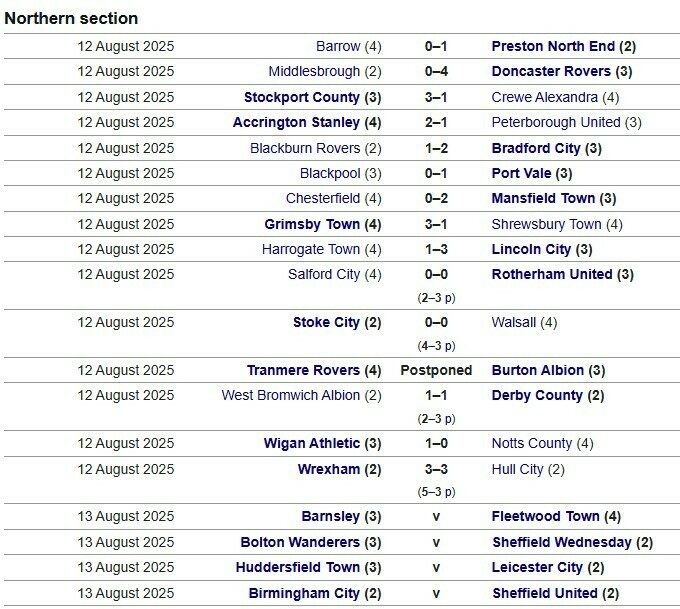Viewport: 680px width, 609px height.
Task: Open the Preston North End team link
Action: point(553,46)
